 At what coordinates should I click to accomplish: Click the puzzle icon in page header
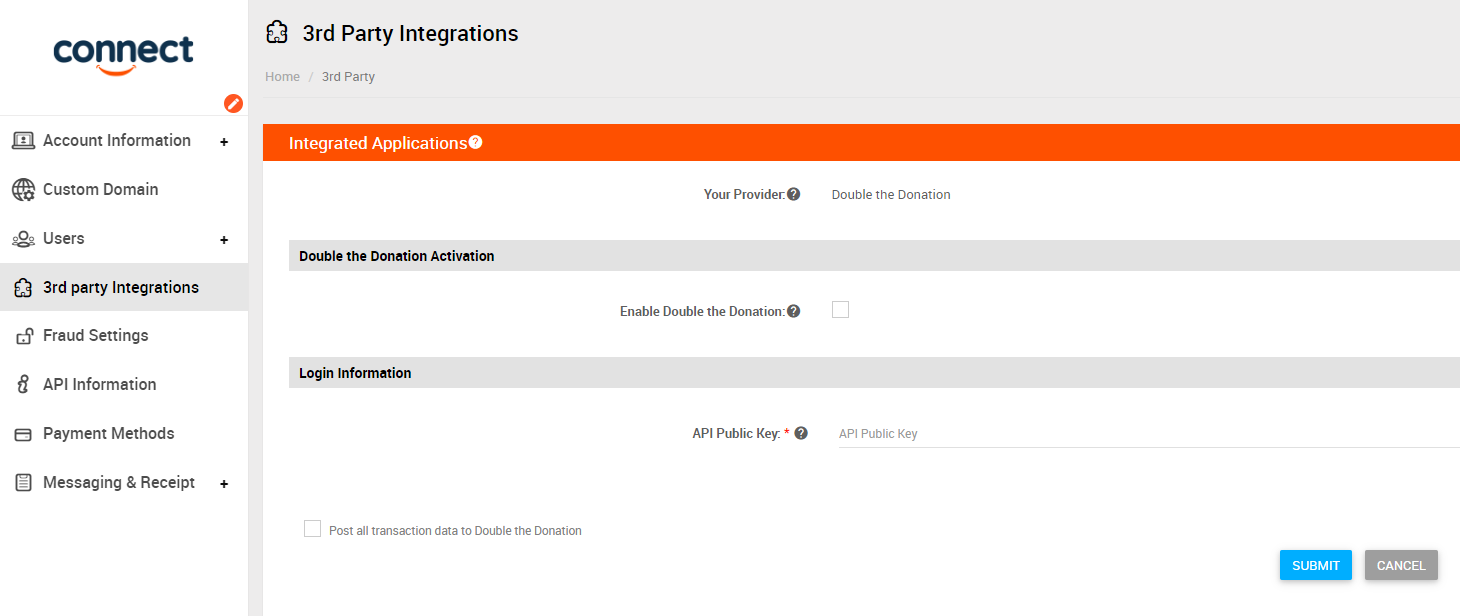(277, 33)
